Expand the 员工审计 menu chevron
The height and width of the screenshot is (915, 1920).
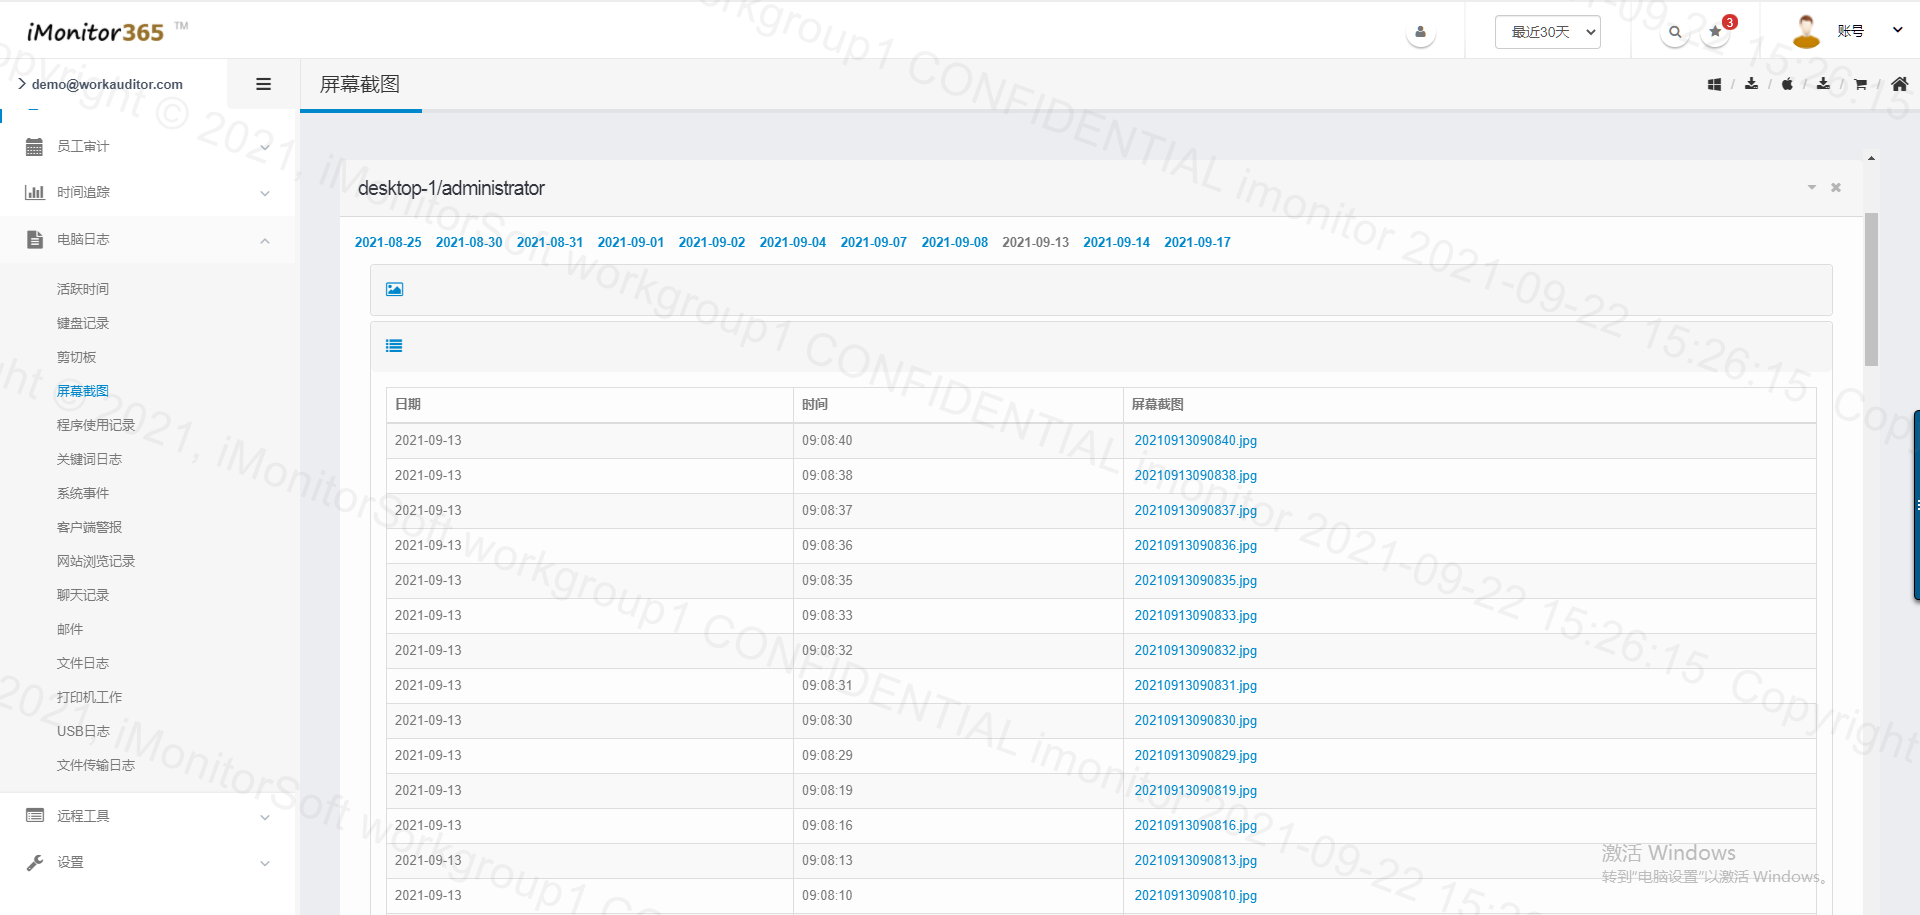tap(265, 147)
